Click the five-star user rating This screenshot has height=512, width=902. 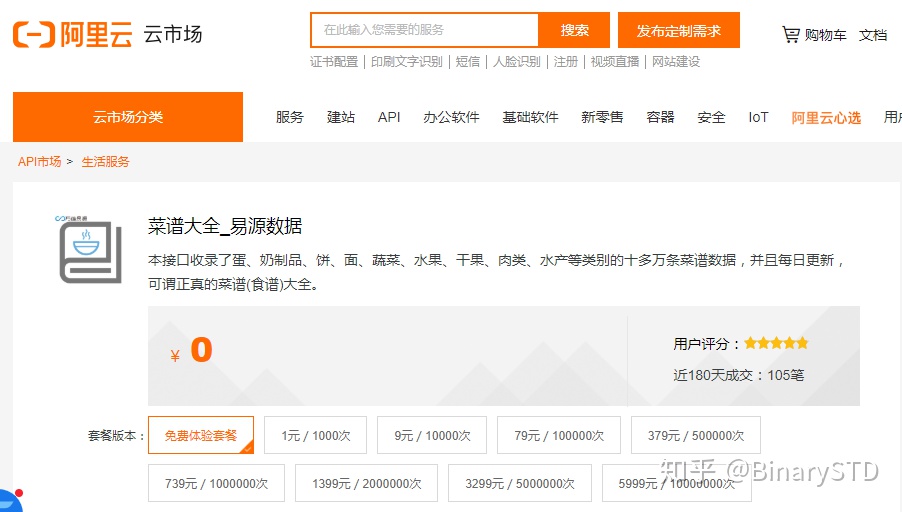tap(776, 343)
